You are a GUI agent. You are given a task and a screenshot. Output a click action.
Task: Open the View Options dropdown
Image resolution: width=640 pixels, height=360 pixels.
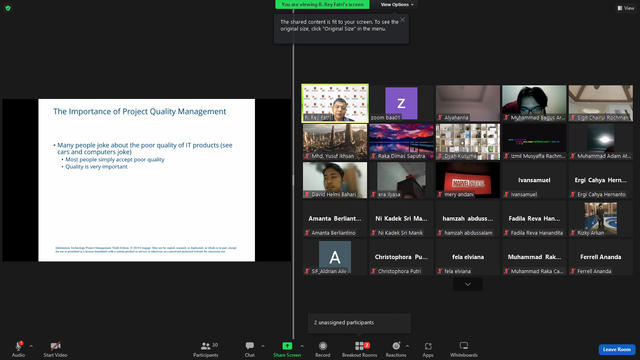coord(397,4)
